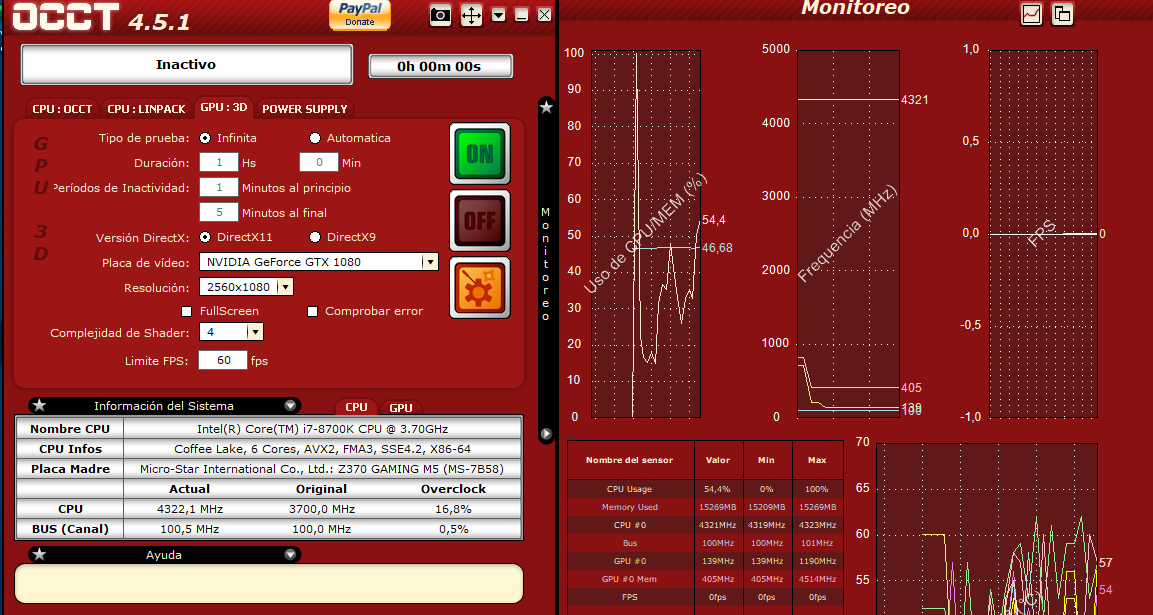Click the star beside Información del Sistema
The height and width of the screenshot is (615, 1153).
point(40,405)
